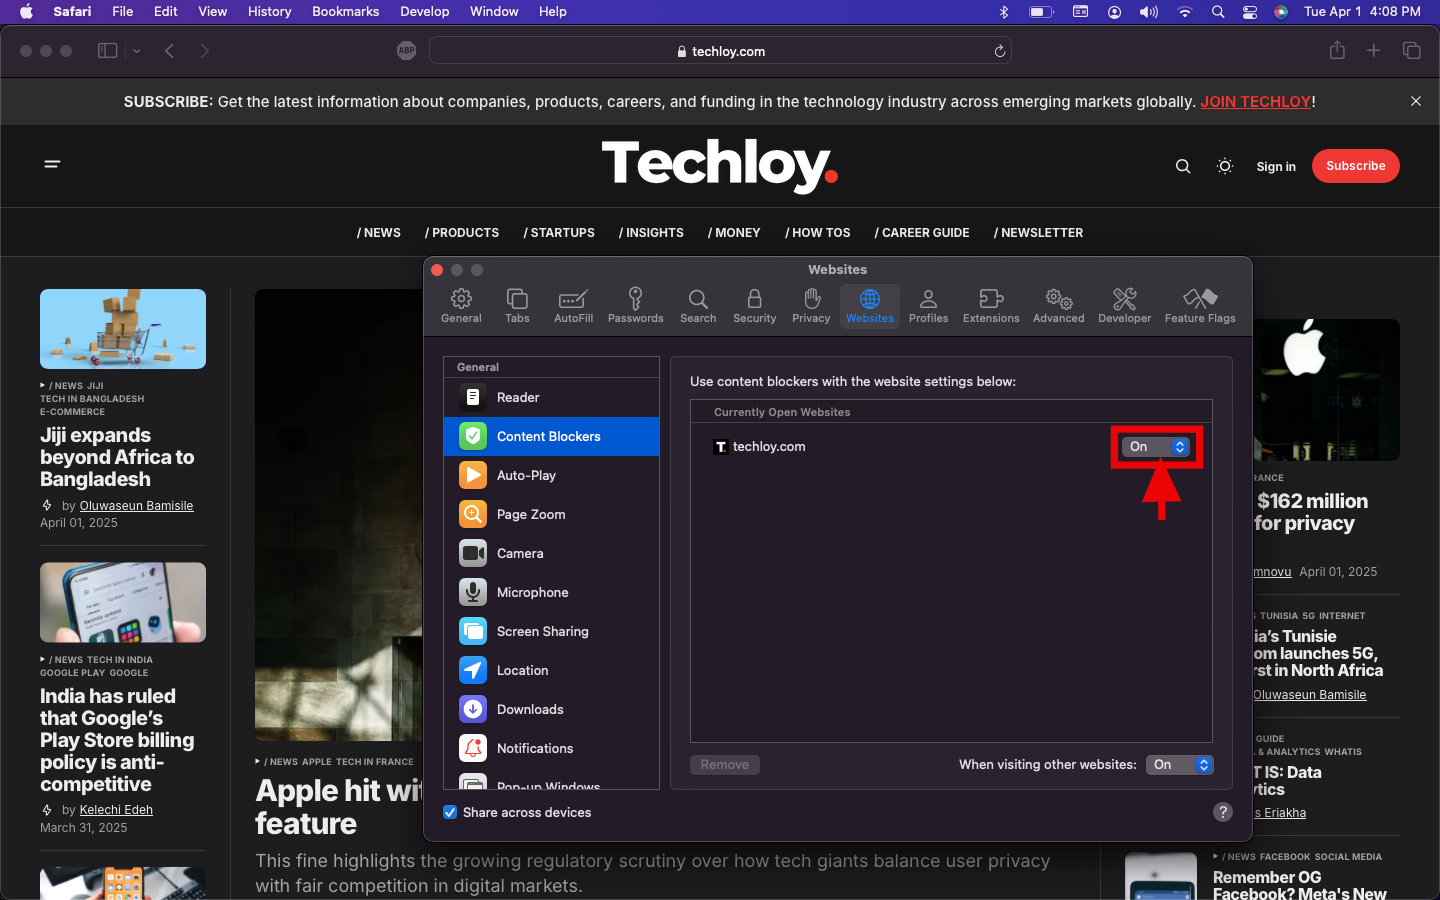
Task: Select the Websites globe tab
Action: click(x=870, y=306)
